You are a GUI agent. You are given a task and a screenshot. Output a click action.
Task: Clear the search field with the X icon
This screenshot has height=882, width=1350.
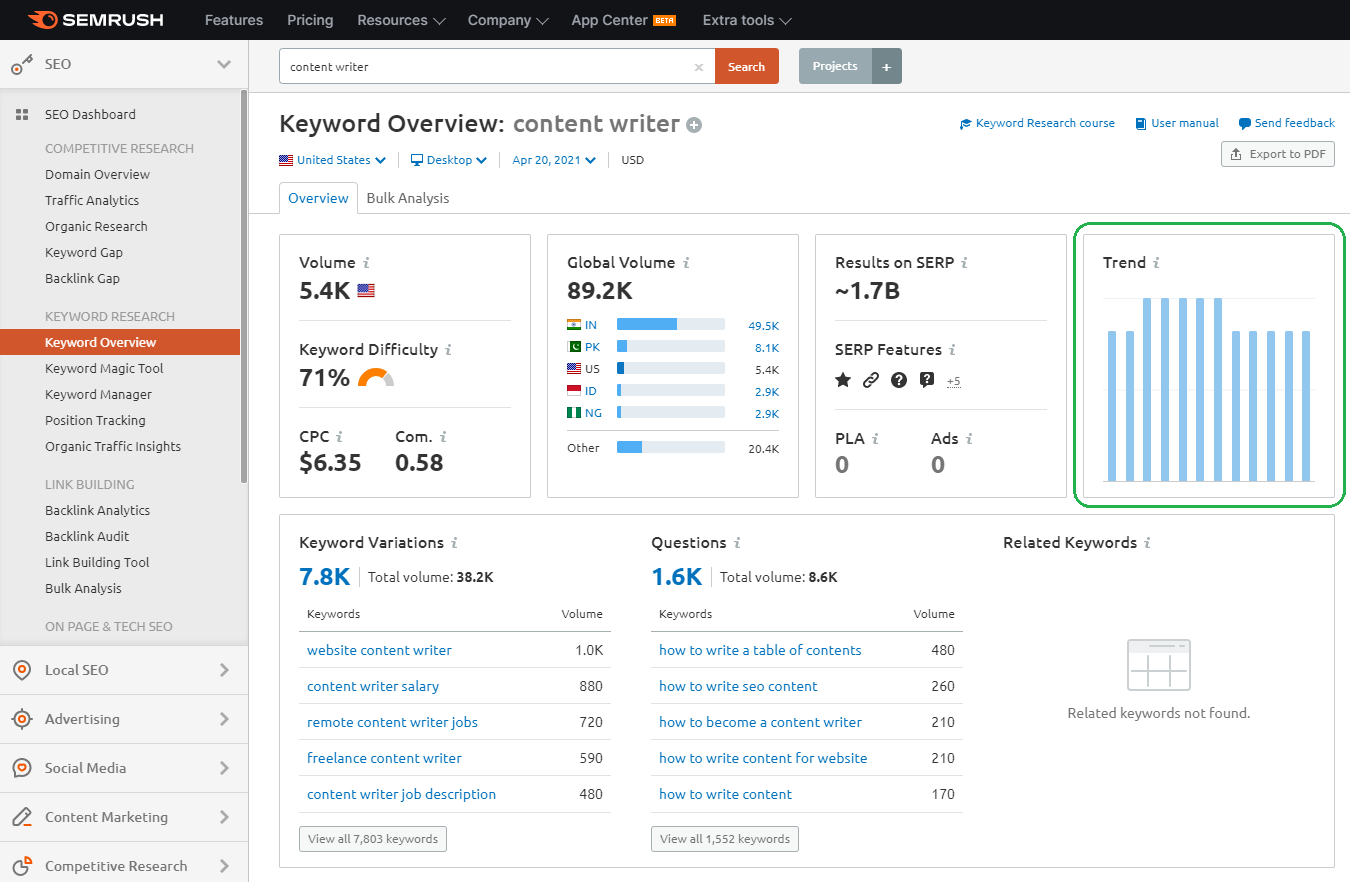point(699,67)
